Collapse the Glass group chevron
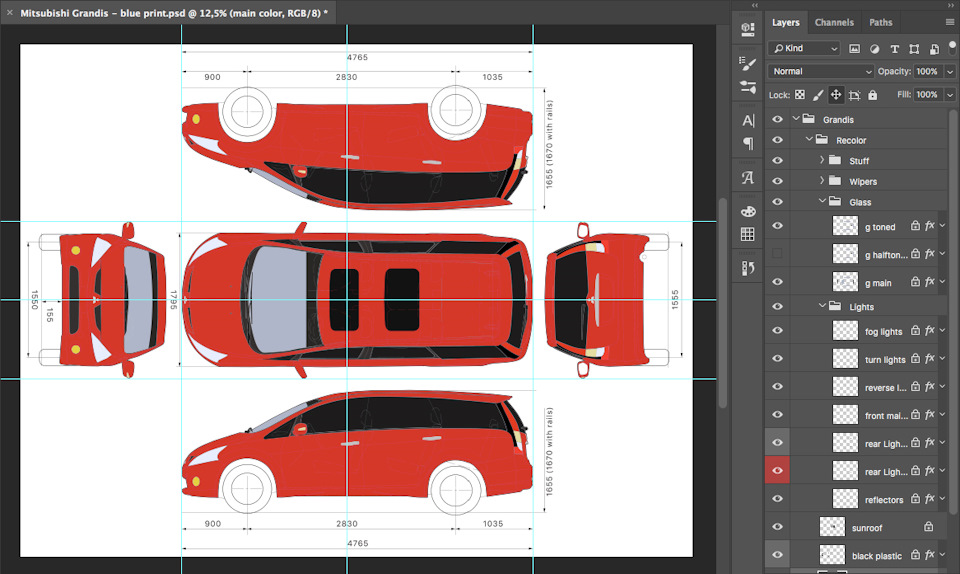 pyautogui.click(x=822, y=201)
